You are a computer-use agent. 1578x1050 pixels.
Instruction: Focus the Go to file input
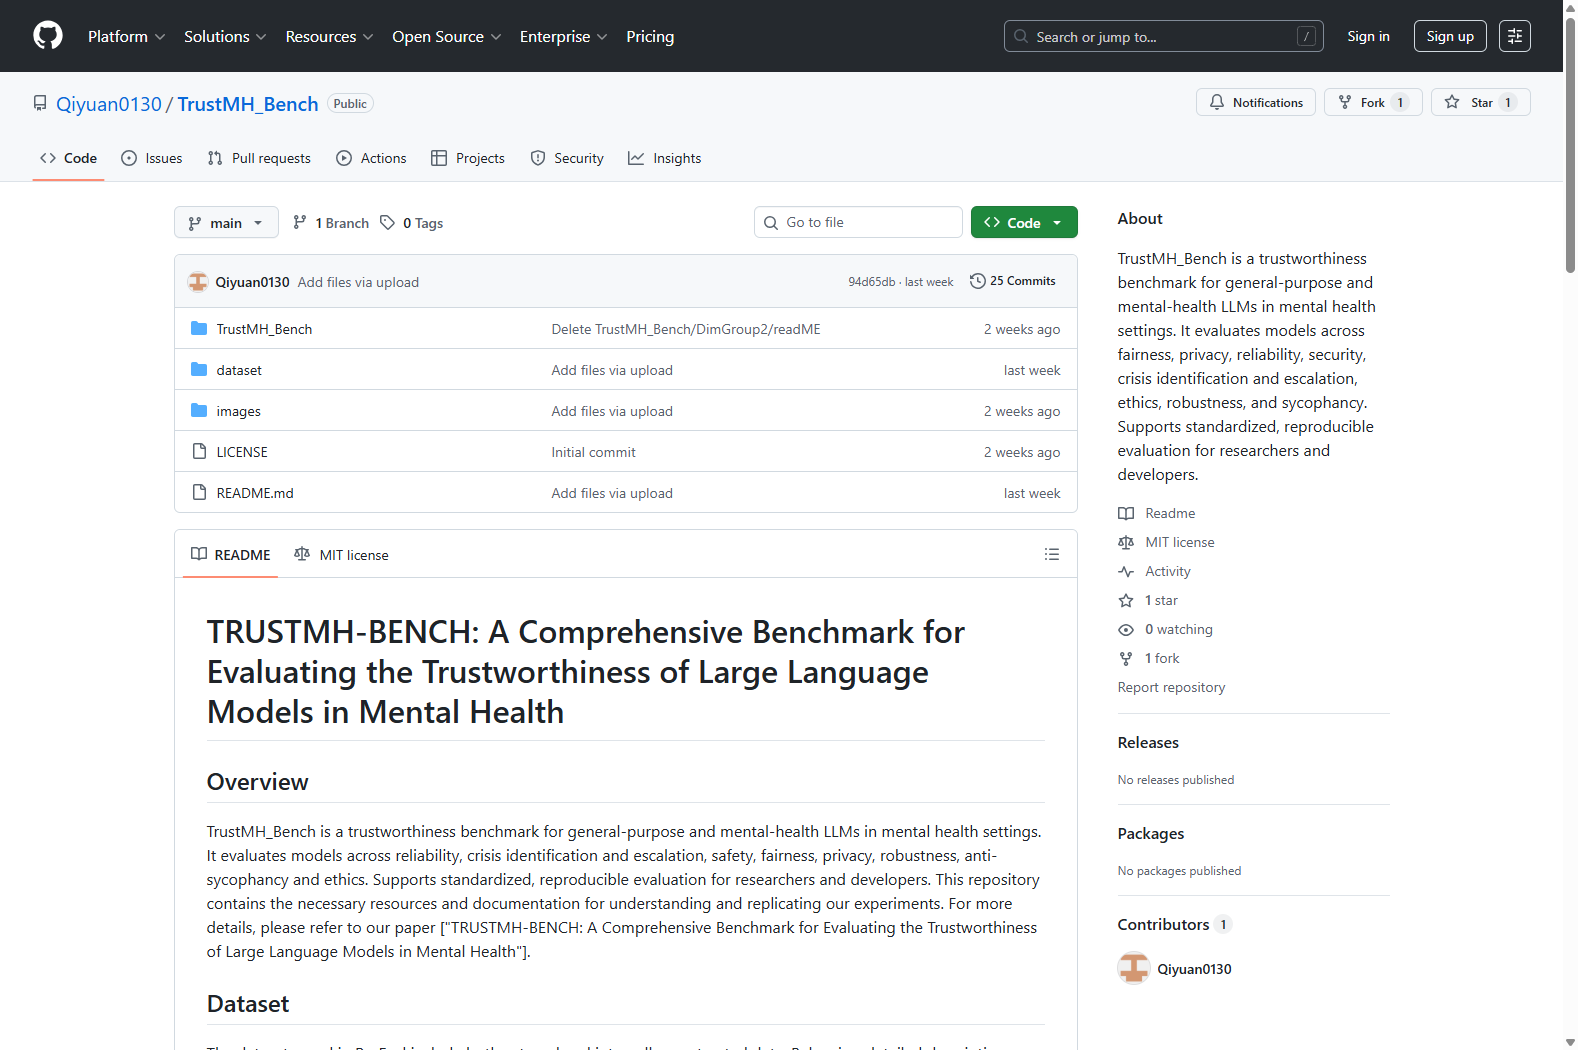(858, 222)
